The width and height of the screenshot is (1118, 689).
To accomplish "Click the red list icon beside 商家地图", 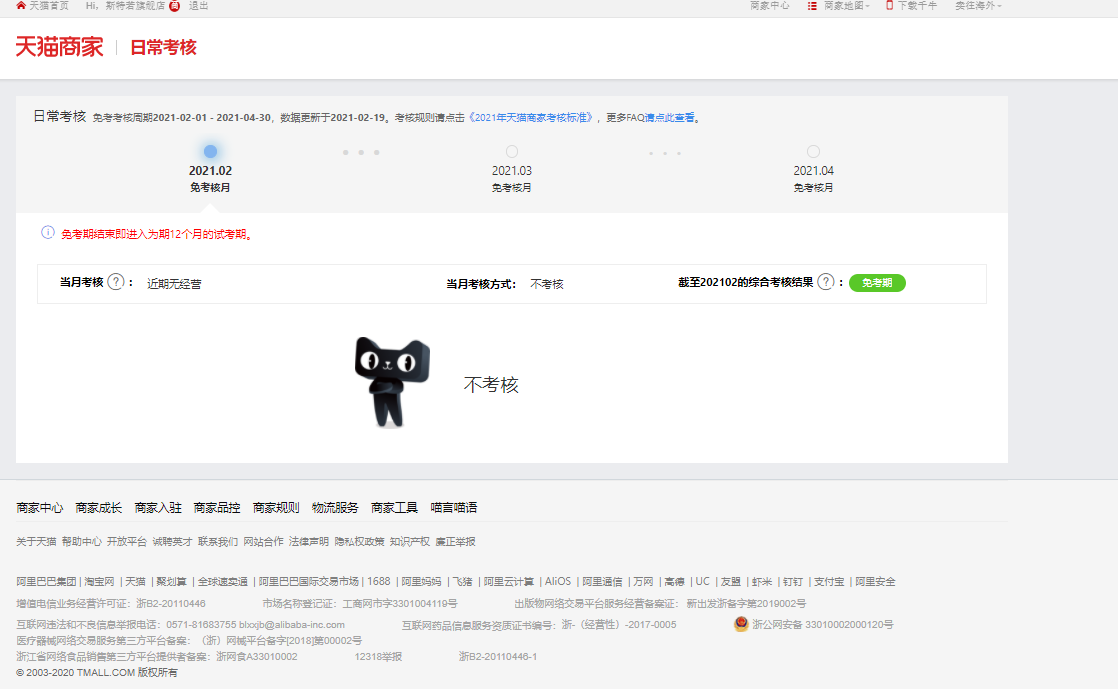I will [x=812, y=6].
